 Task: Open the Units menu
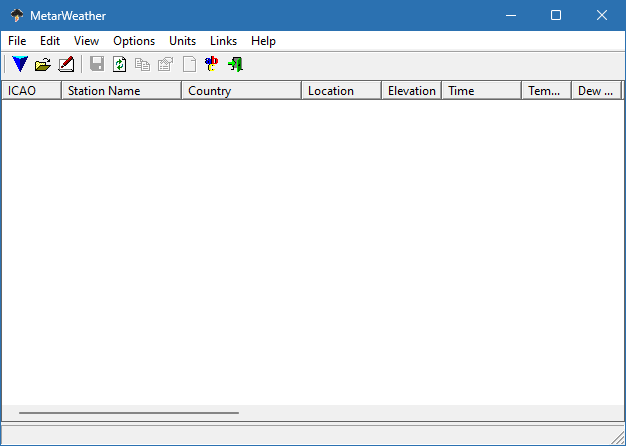(x=183, y=41)
